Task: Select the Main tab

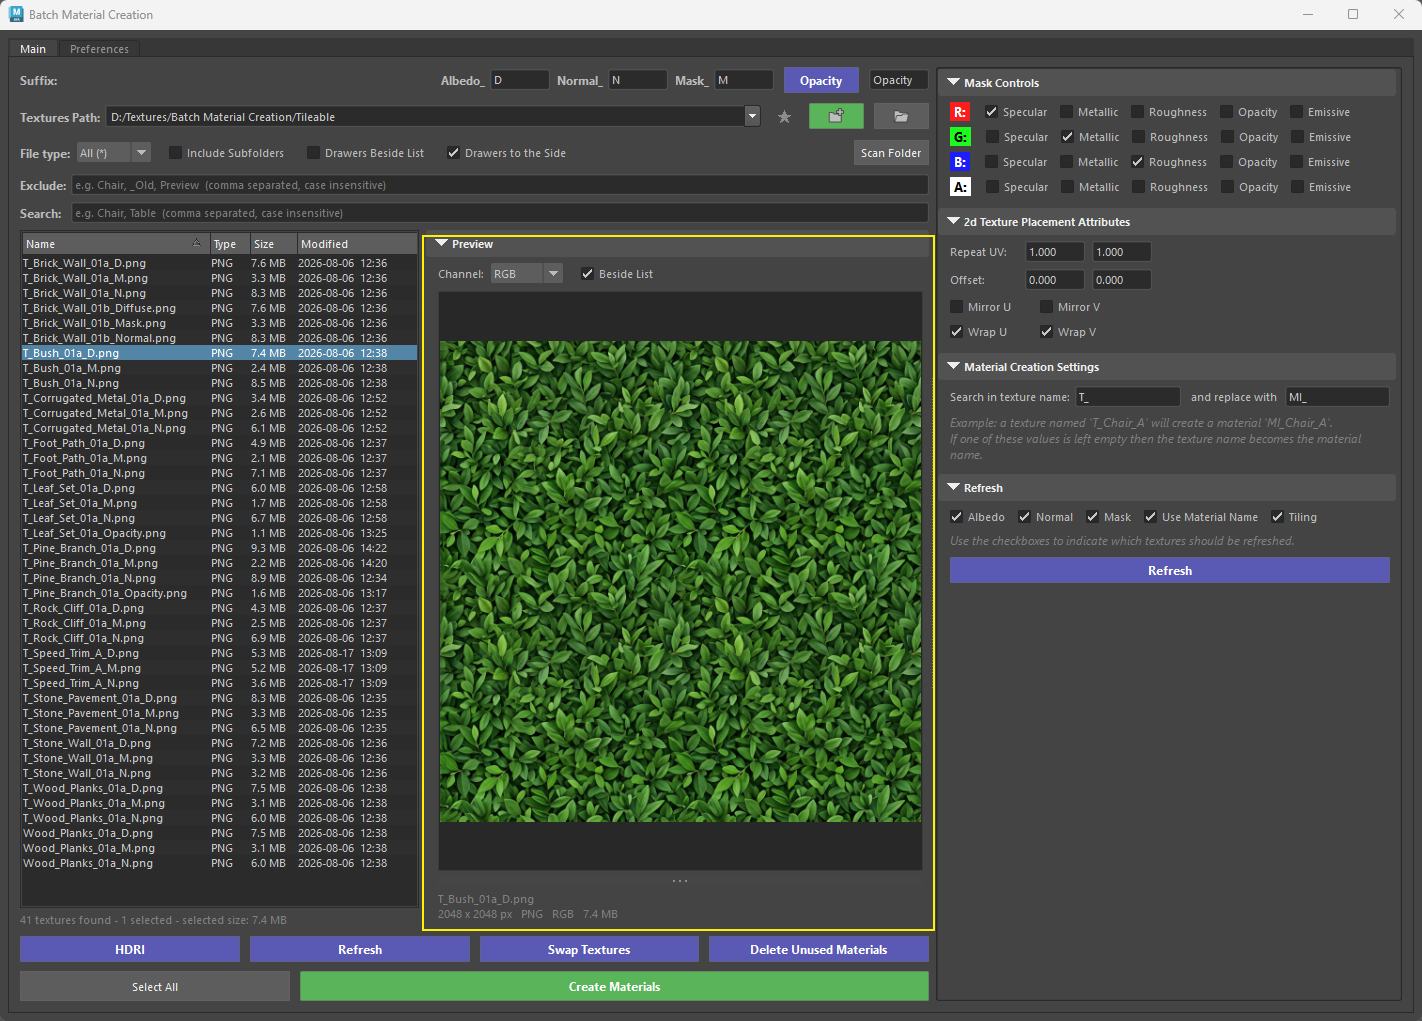Action: (33, 49)
